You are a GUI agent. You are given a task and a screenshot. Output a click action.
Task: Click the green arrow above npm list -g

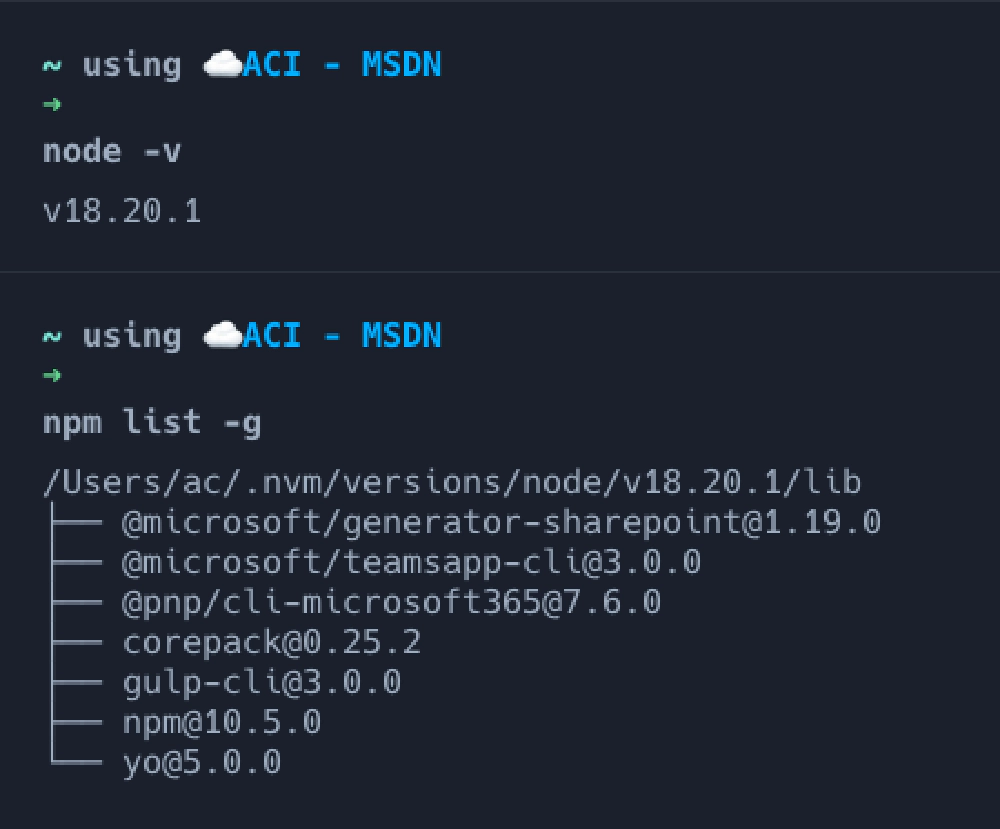53,375
